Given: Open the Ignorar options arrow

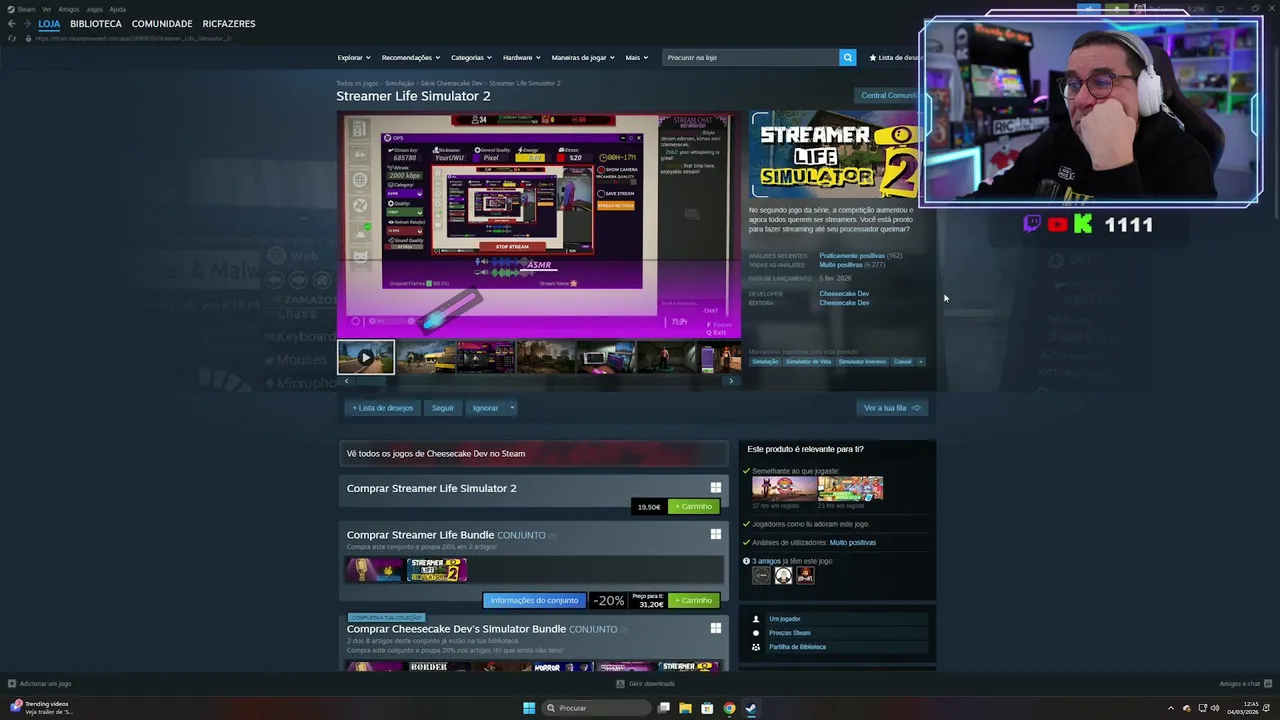Looking at the screenshot, I should (512, 408).
